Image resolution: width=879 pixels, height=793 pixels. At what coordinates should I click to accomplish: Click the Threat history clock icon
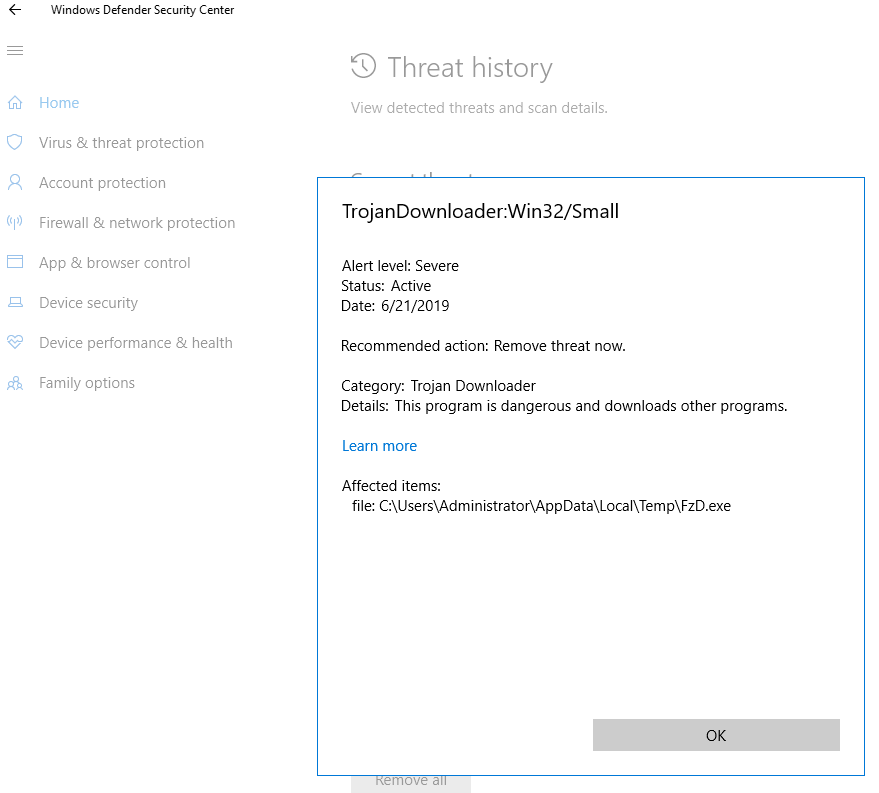(x=362, y=66)
